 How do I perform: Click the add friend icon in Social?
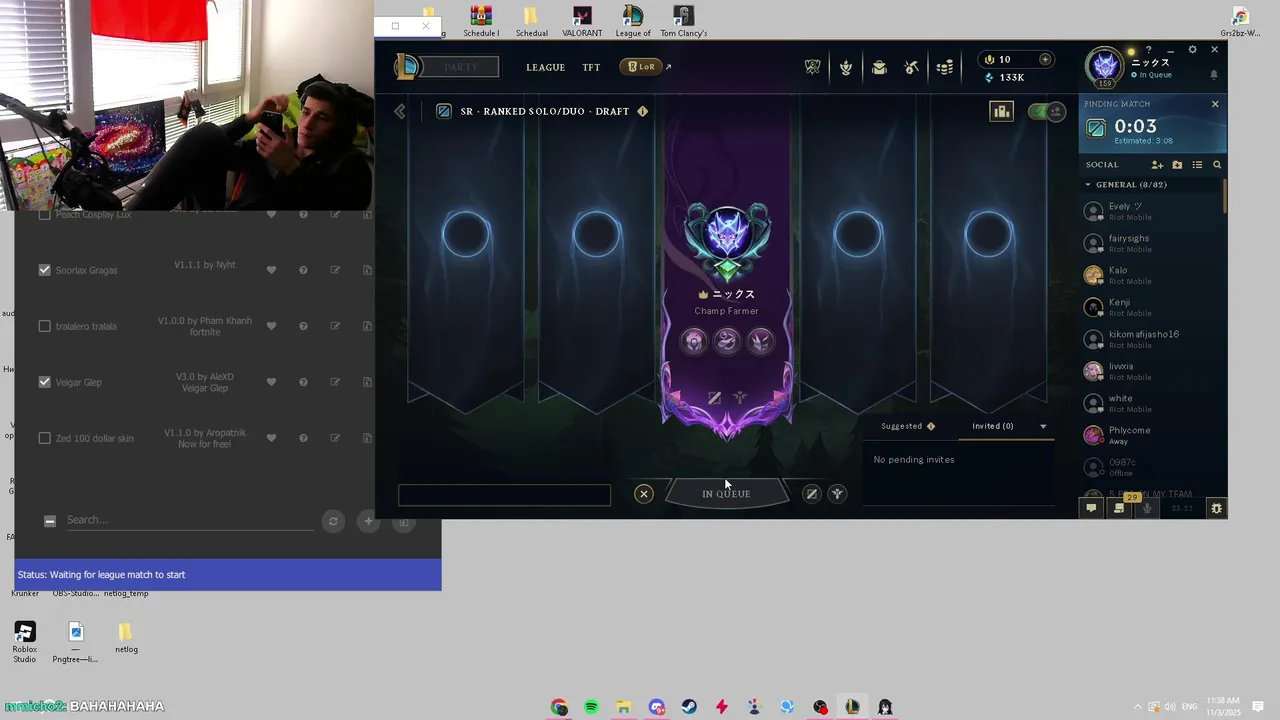point(1157,165)
